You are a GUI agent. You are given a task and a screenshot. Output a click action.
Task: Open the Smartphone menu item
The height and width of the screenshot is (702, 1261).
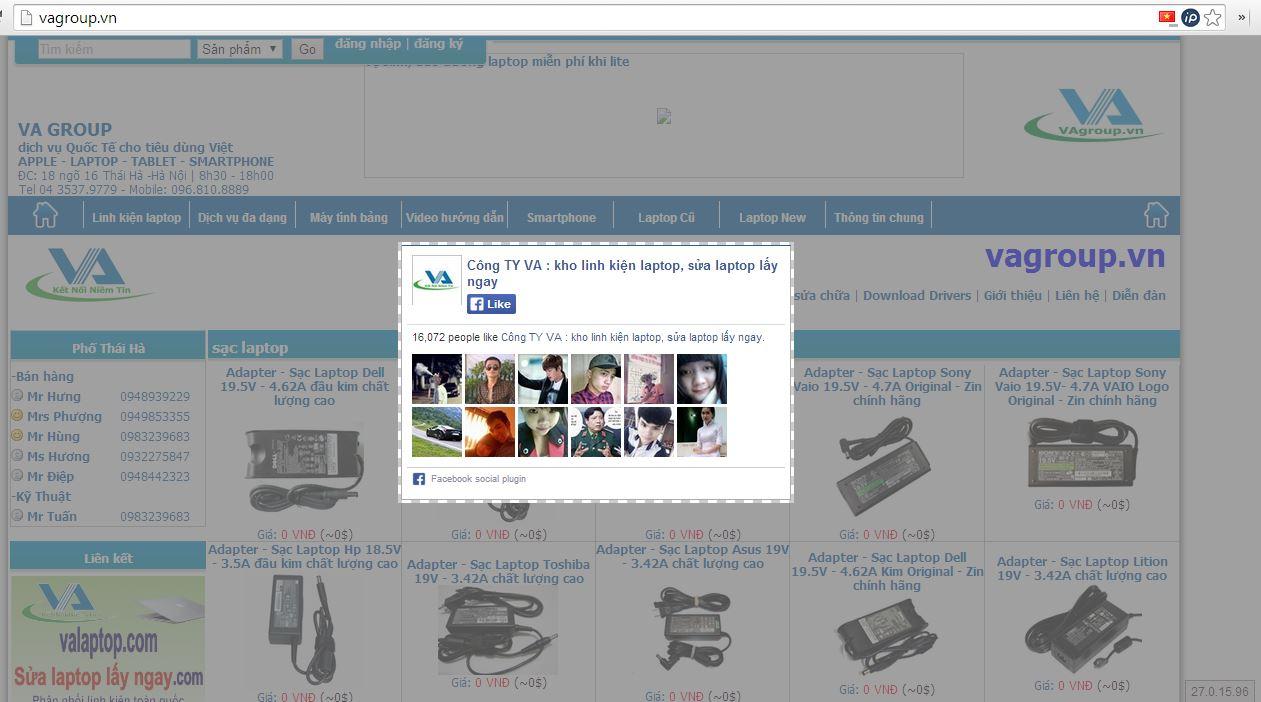[561, 217]
